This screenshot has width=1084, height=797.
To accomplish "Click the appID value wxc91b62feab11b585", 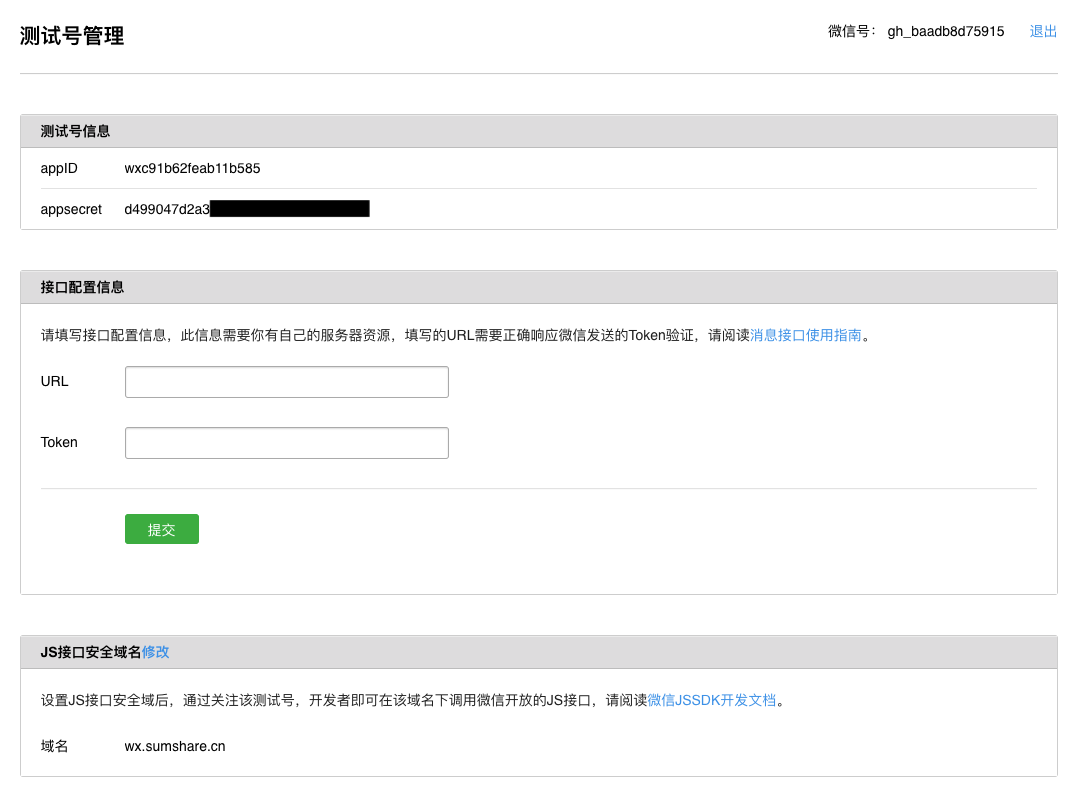I will tap(192, 169).
